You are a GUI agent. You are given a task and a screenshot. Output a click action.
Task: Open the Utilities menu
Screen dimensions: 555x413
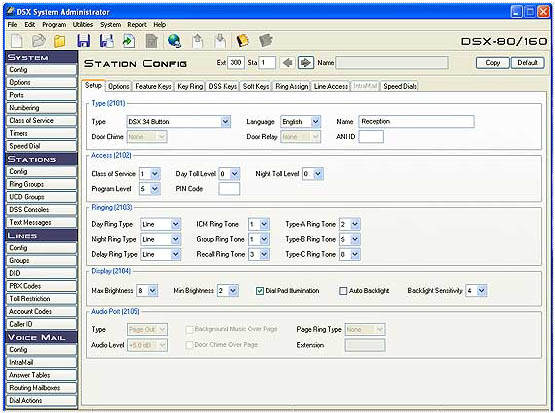83,24
